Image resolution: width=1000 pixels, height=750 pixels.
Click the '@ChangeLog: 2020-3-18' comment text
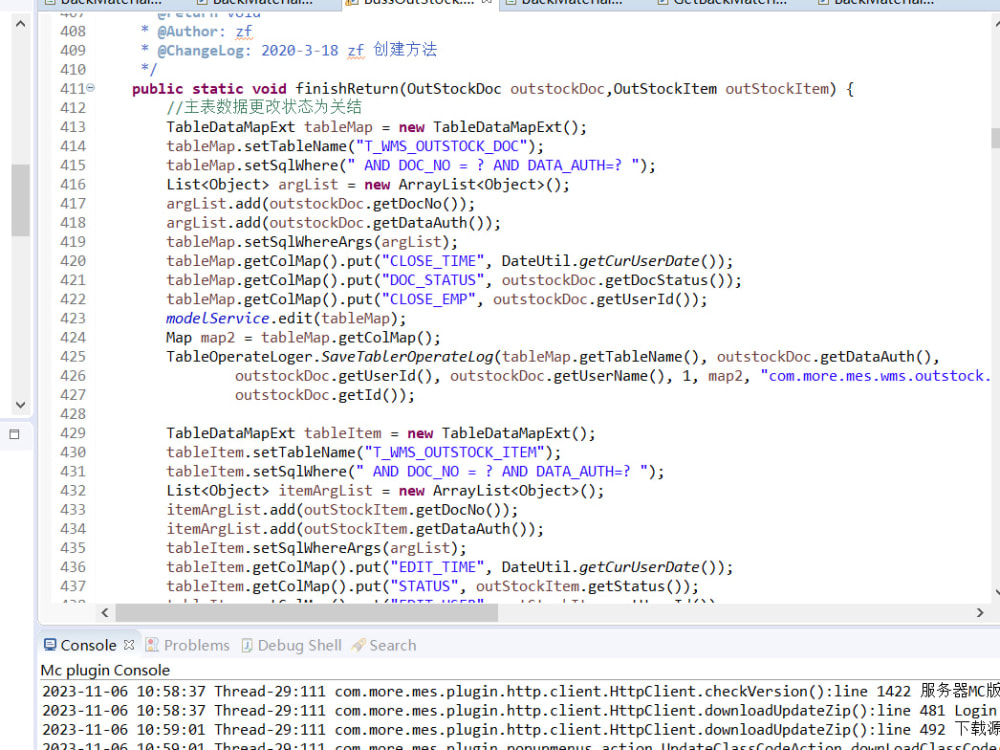248,50
